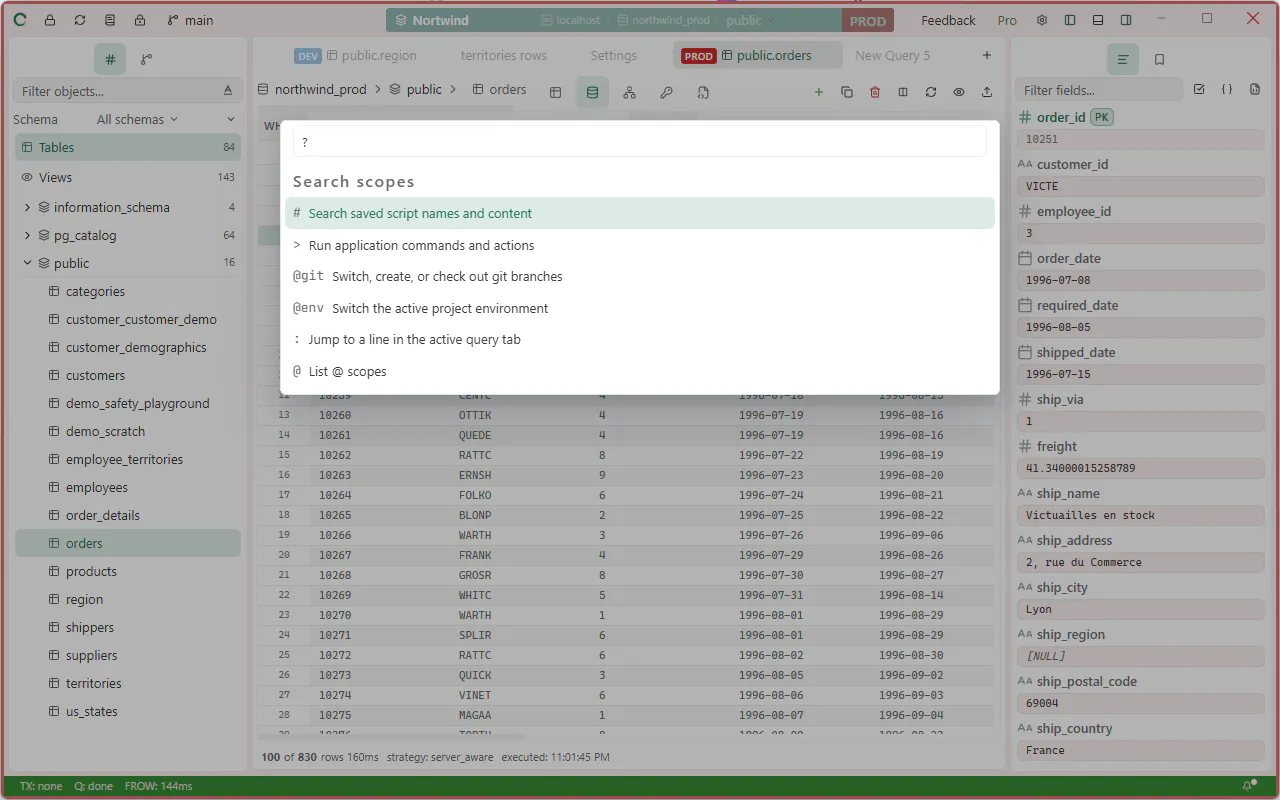The image size is (1280, 800).
Task: Switch to git branches sidebar icon
Action: tap(146, 60)
